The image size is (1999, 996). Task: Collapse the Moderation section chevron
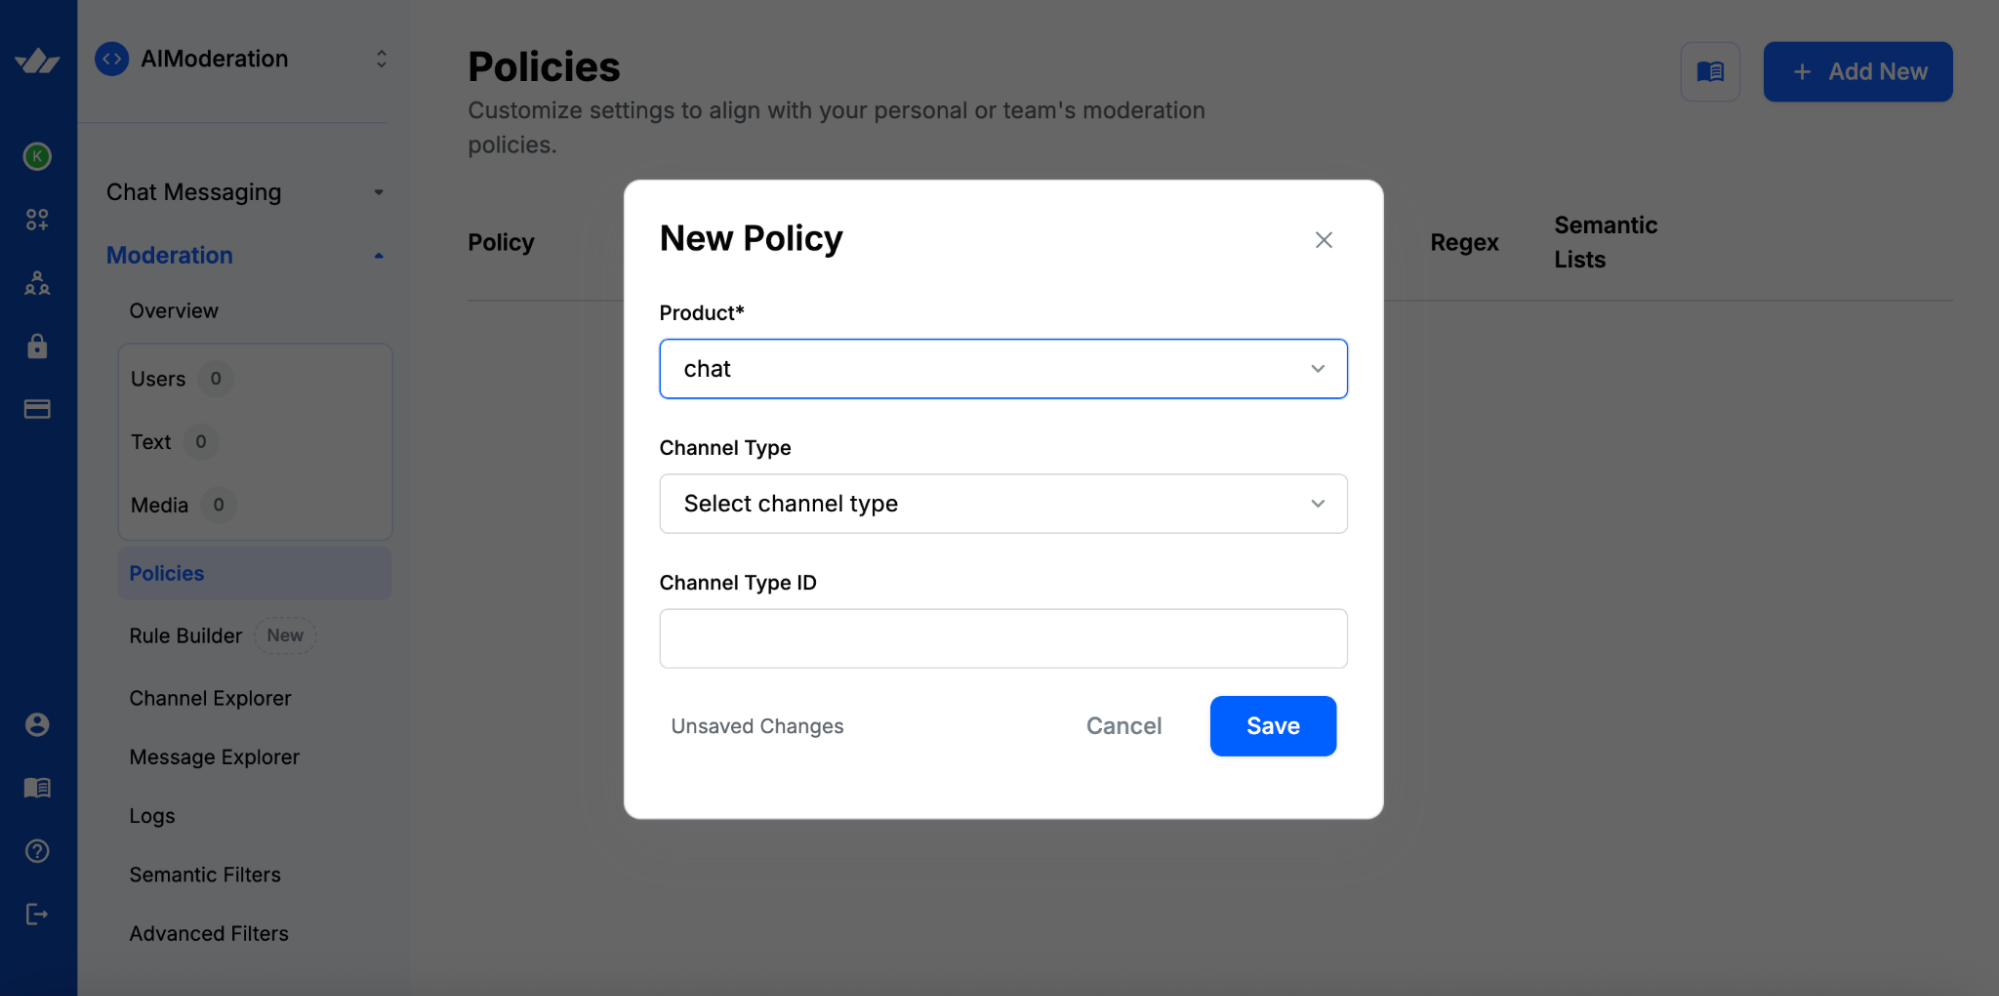(x=378, y=255)
